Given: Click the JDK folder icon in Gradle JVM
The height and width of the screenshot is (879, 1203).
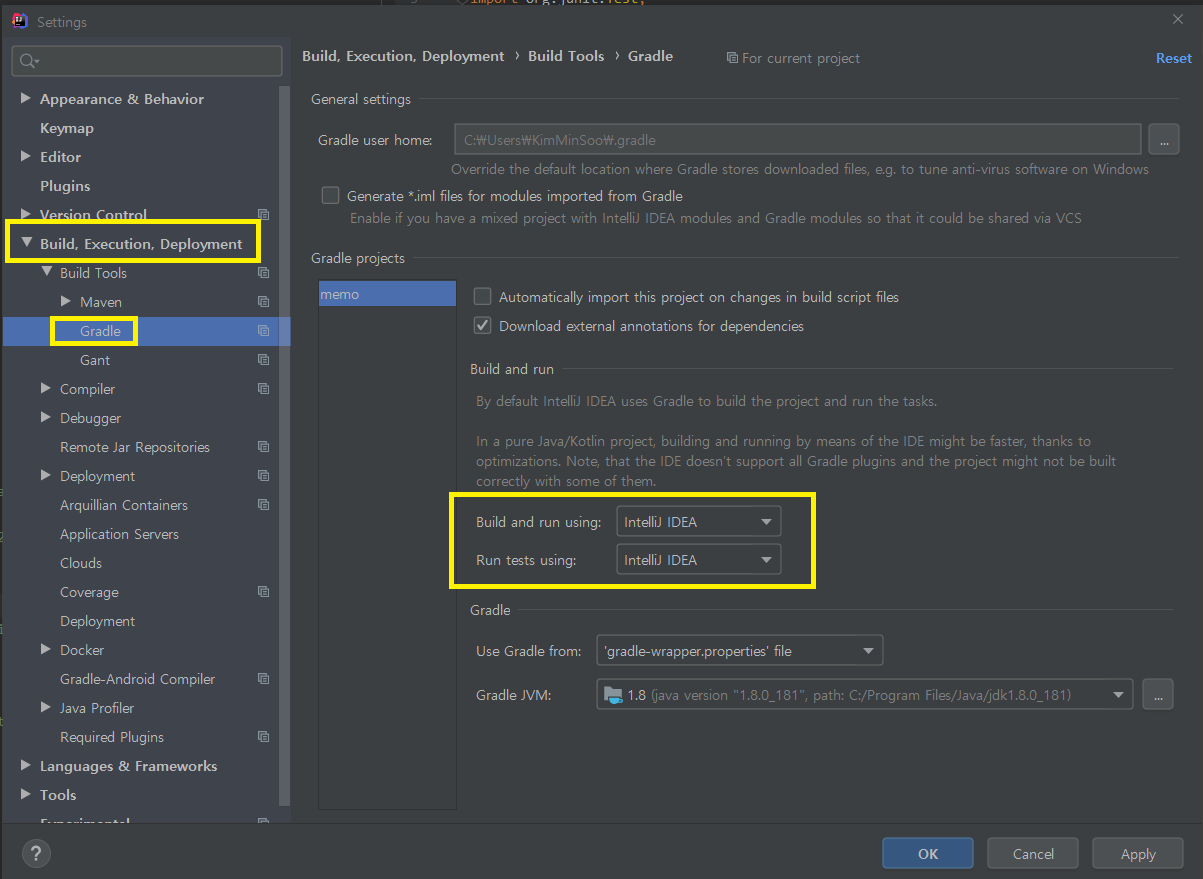Looking at the screenshot, I should 612,694.
